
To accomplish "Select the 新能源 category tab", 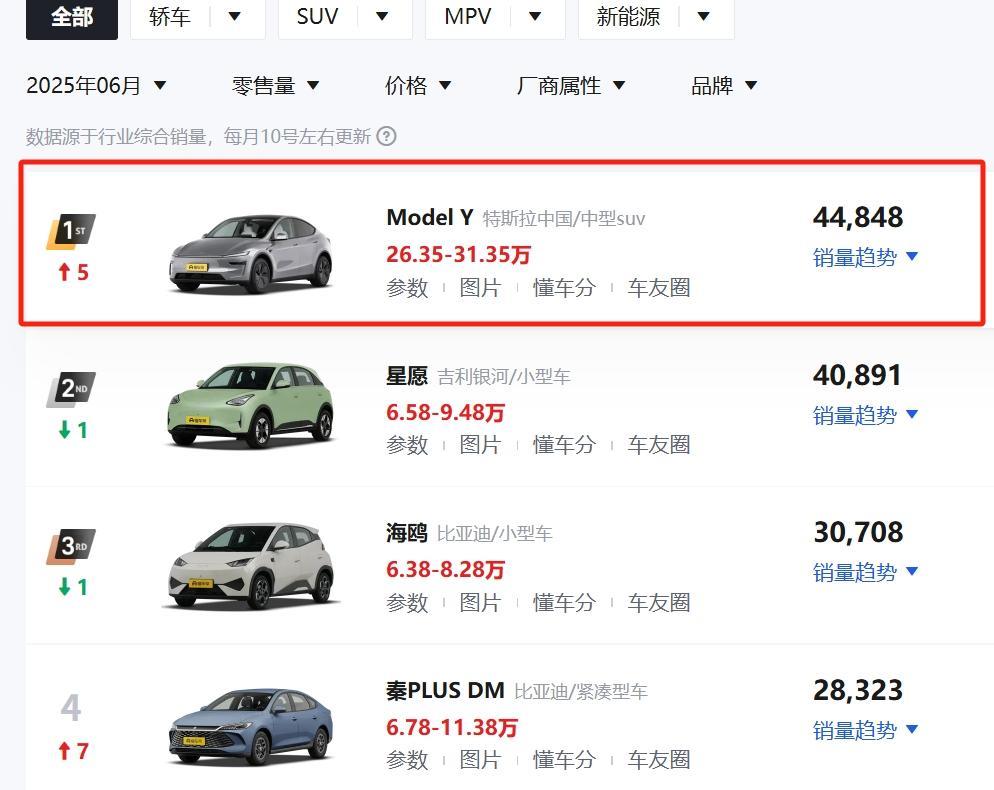I will point(628,17).
